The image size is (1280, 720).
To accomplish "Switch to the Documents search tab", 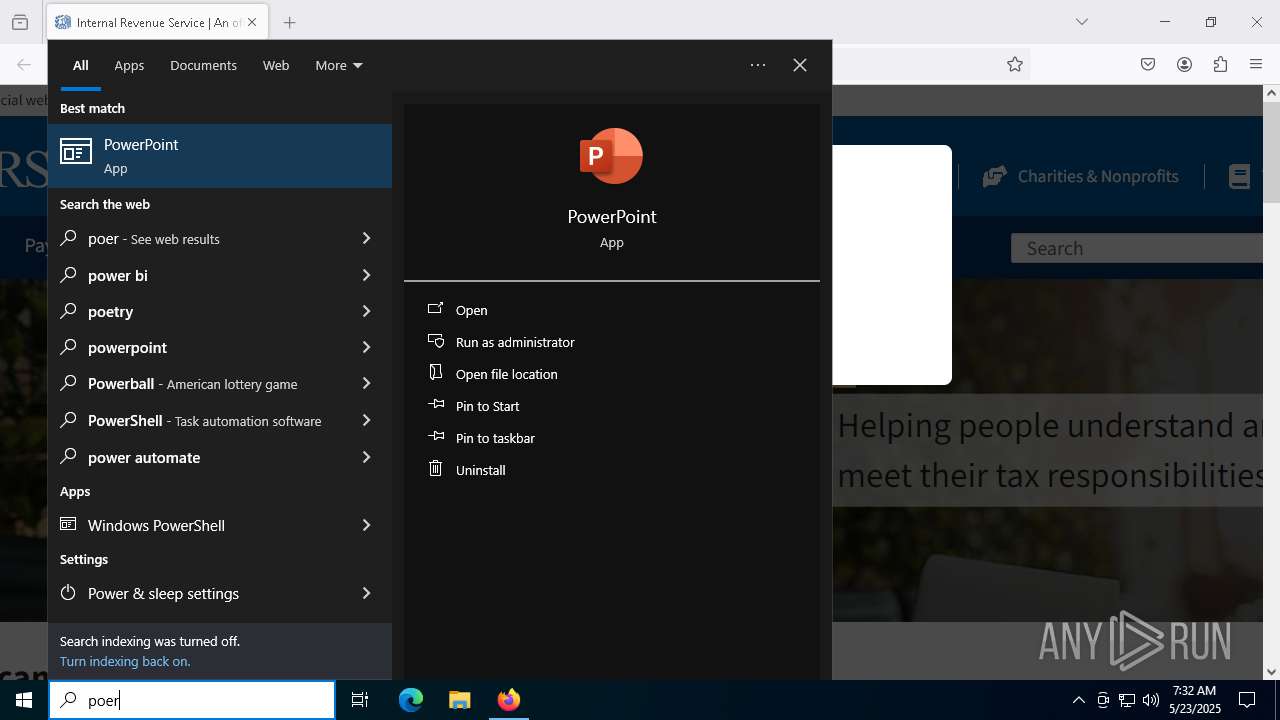I will point(203,65).
